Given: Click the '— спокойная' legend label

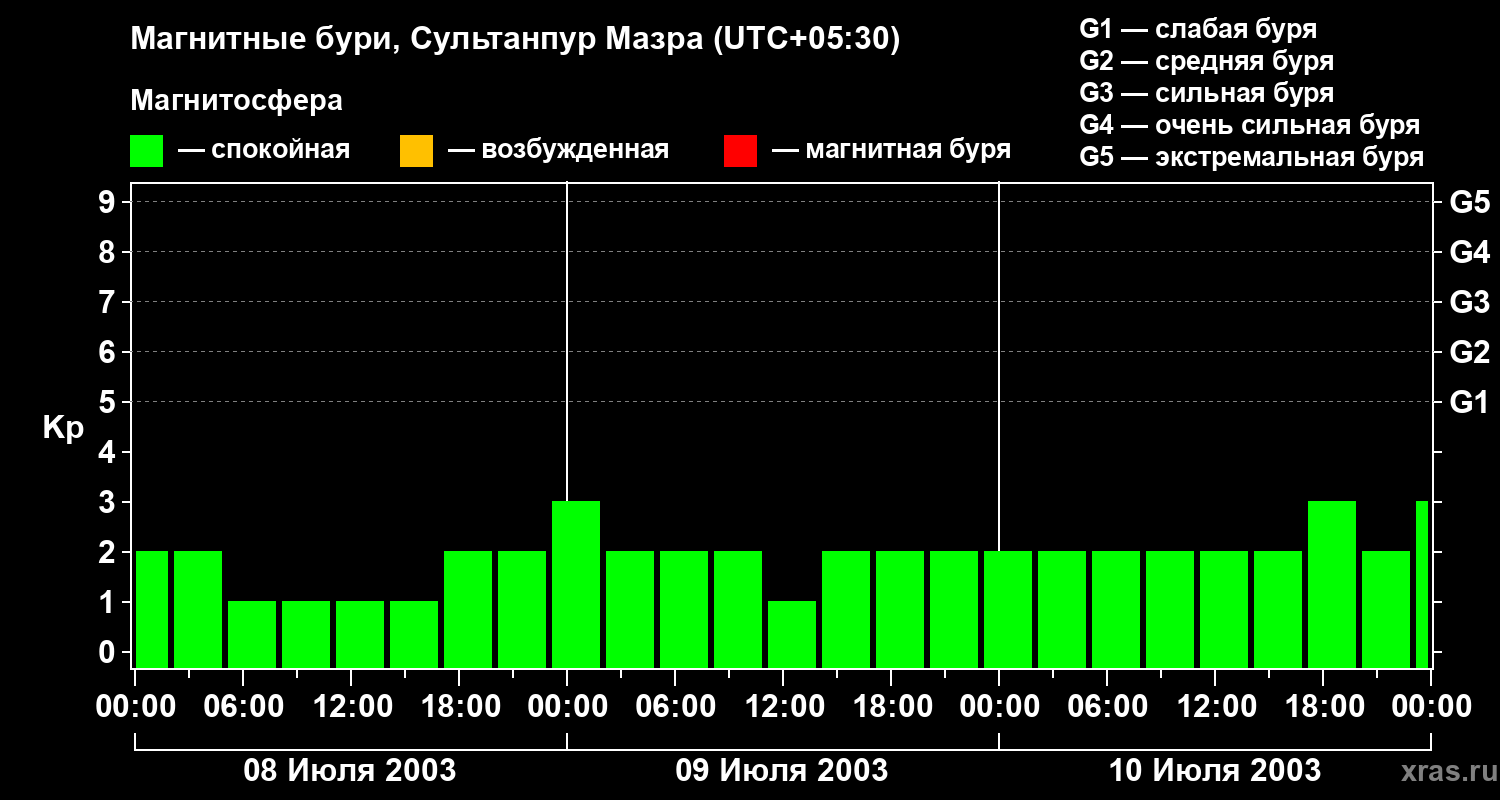Looking at the screenshot, I should click(x=264, y=151).
